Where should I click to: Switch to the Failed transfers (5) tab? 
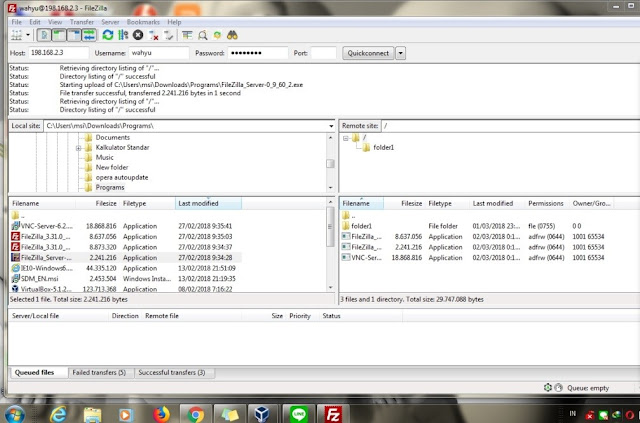tap(99, 372)
